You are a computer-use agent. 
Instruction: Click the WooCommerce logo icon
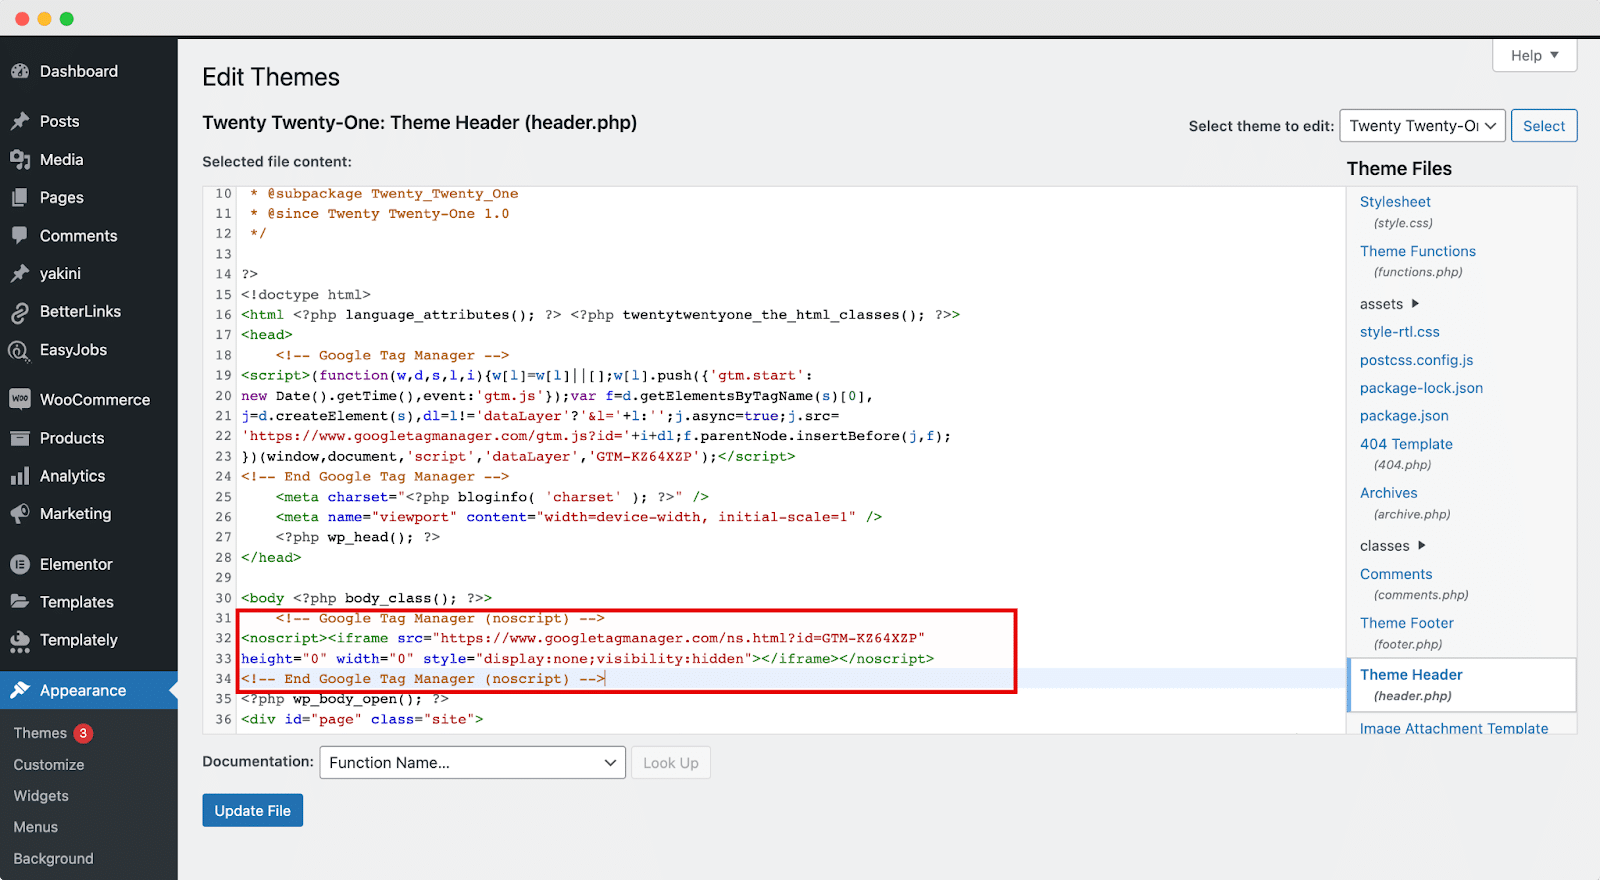point(20,399)
